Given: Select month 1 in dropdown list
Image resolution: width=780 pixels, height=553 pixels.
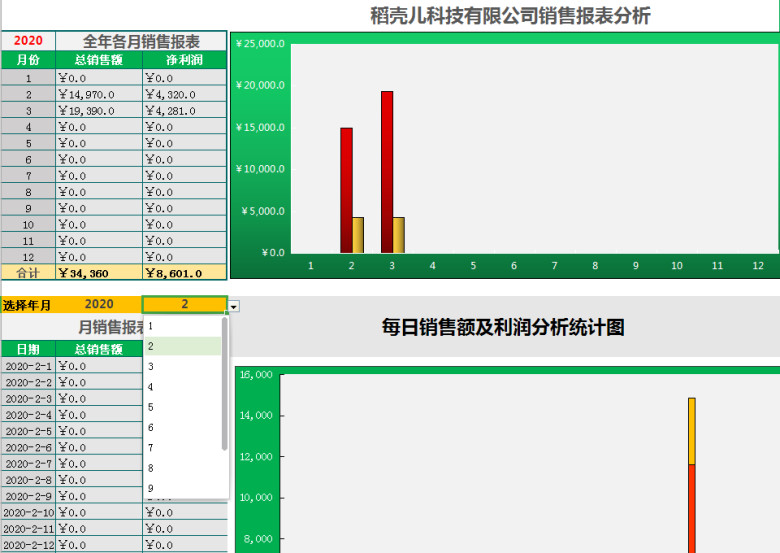Looking at the screenshot, I should tap(183, 326).
